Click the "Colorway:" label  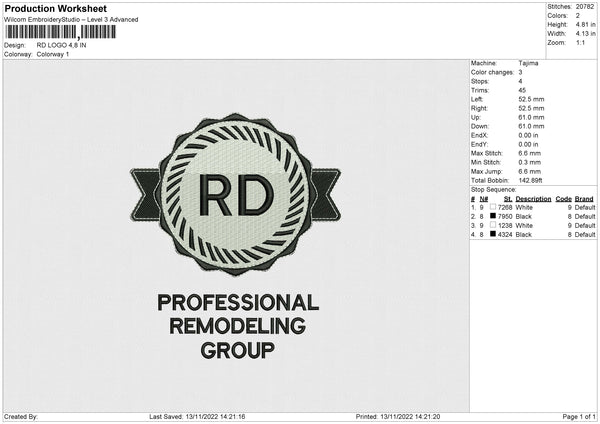point(18,54)
